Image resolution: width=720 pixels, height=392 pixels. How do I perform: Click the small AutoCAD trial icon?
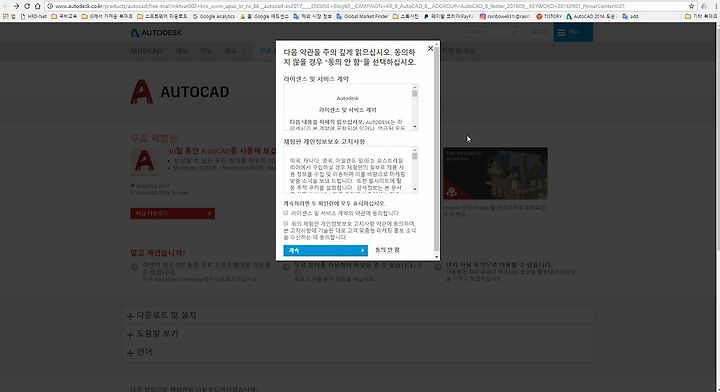click(x=144, y=162)
